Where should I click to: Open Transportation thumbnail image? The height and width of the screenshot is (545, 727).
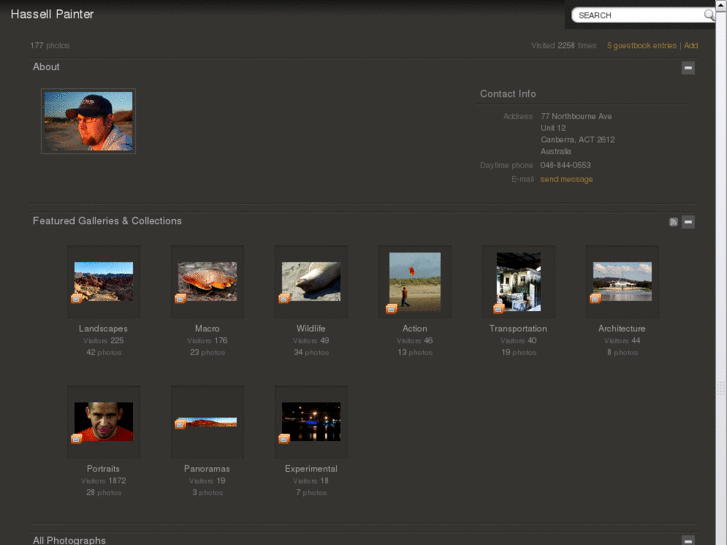coord(519,282)
